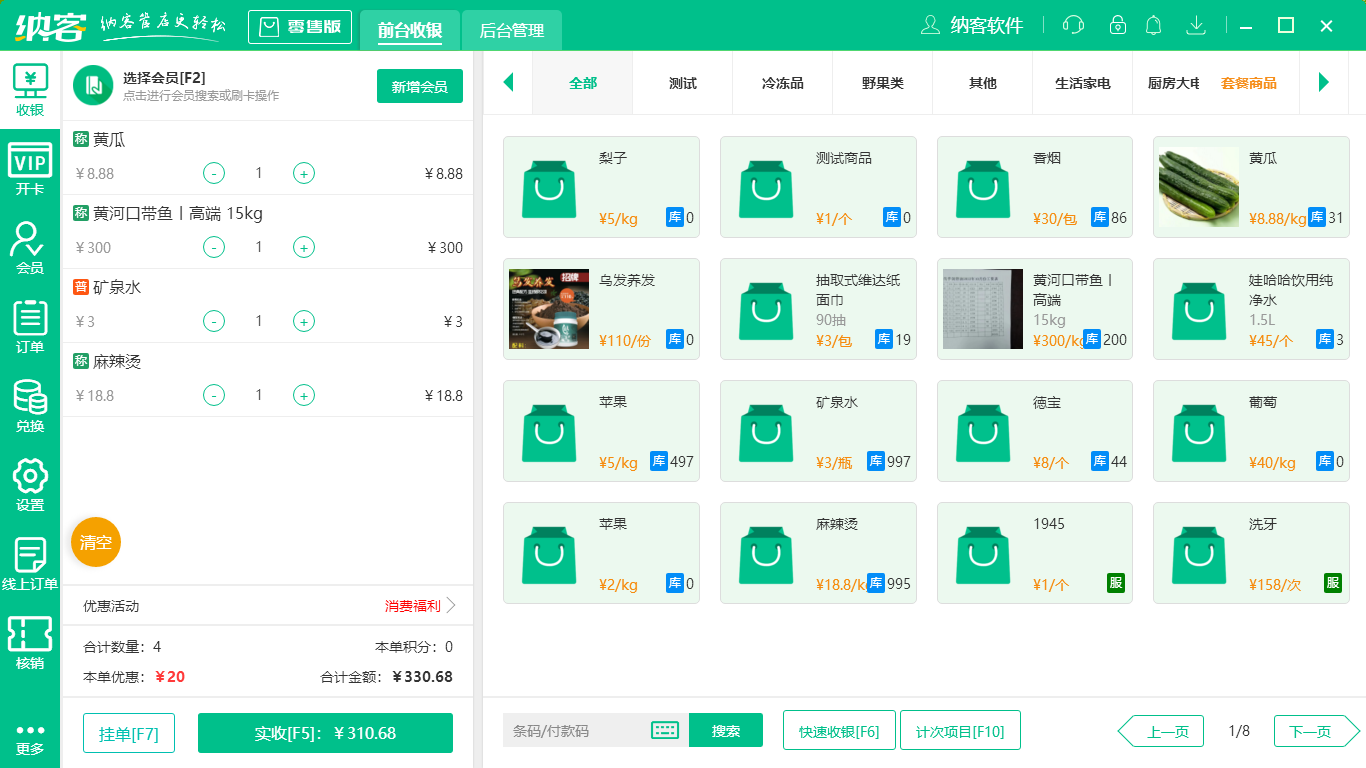This screenshot has width=1366, height=768.
Task: Open the notification bell icon
Action: point(1154,25)
